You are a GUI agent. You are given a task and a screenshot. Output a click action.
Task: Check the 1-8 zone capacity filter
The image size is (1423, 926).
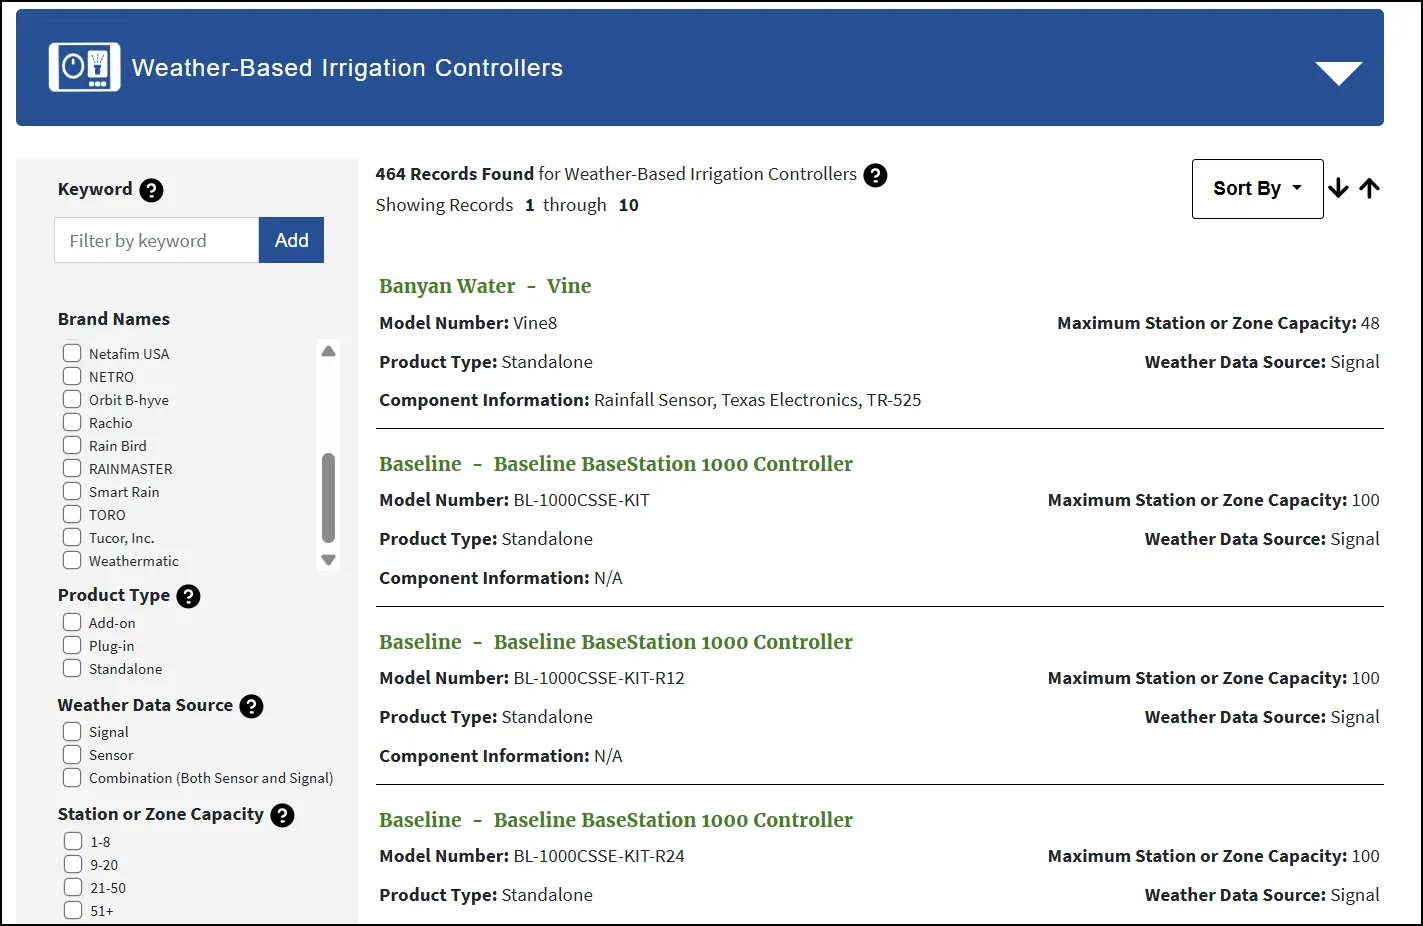tap(72, 841)
